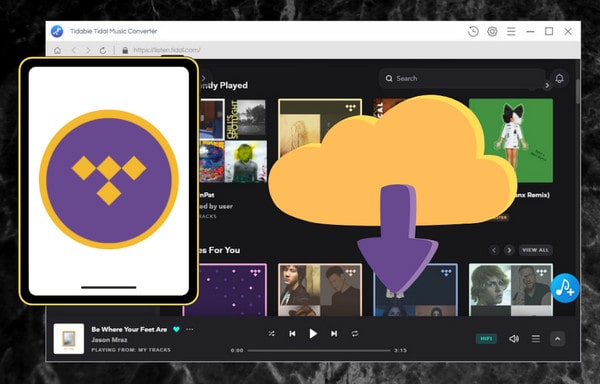Open the play queue icon
The height and width of the screenshot is (384, 600).
pos(536,338)
